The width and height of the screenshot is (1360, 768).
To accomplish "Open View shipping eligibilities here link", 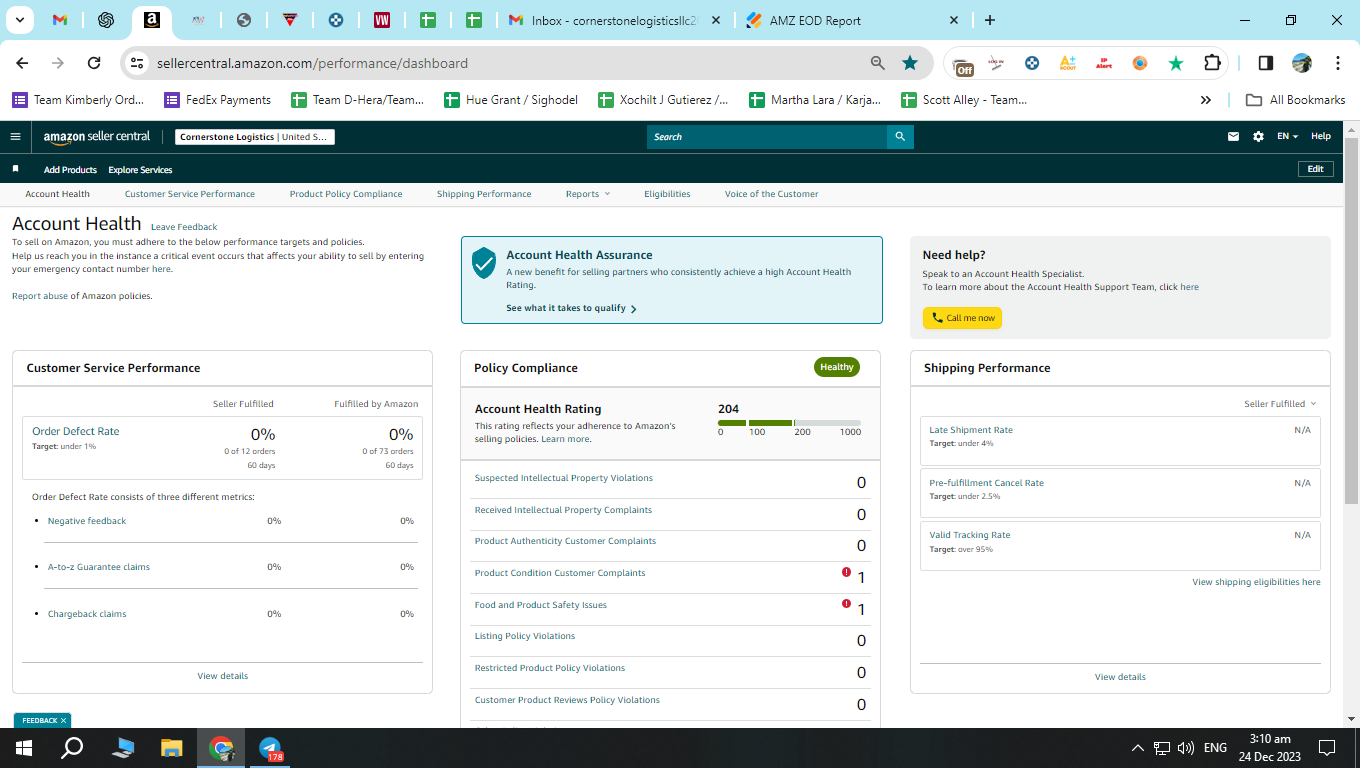I will coord(1256,582).
